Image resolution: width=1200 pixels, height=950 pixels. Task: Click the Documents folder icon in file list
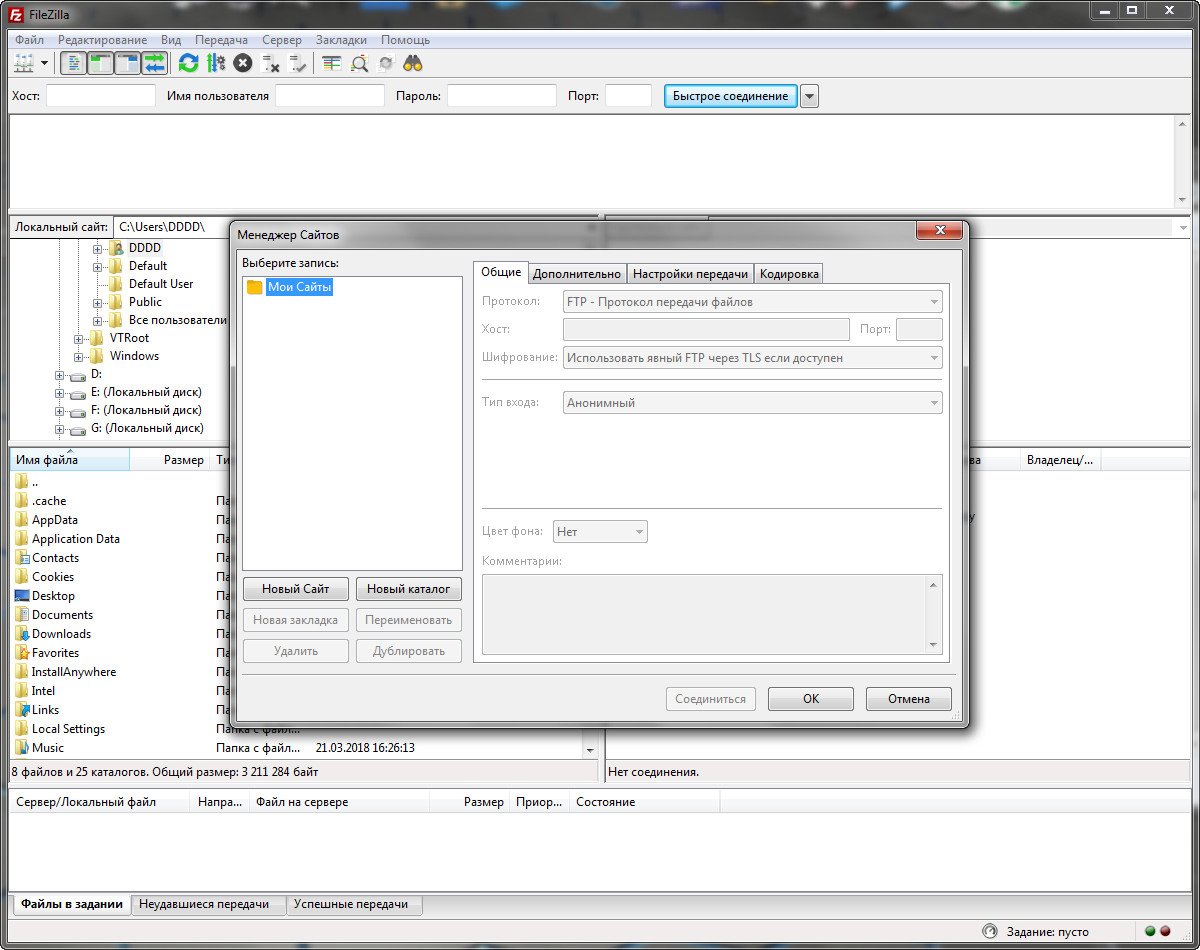(x=22, y=615)
